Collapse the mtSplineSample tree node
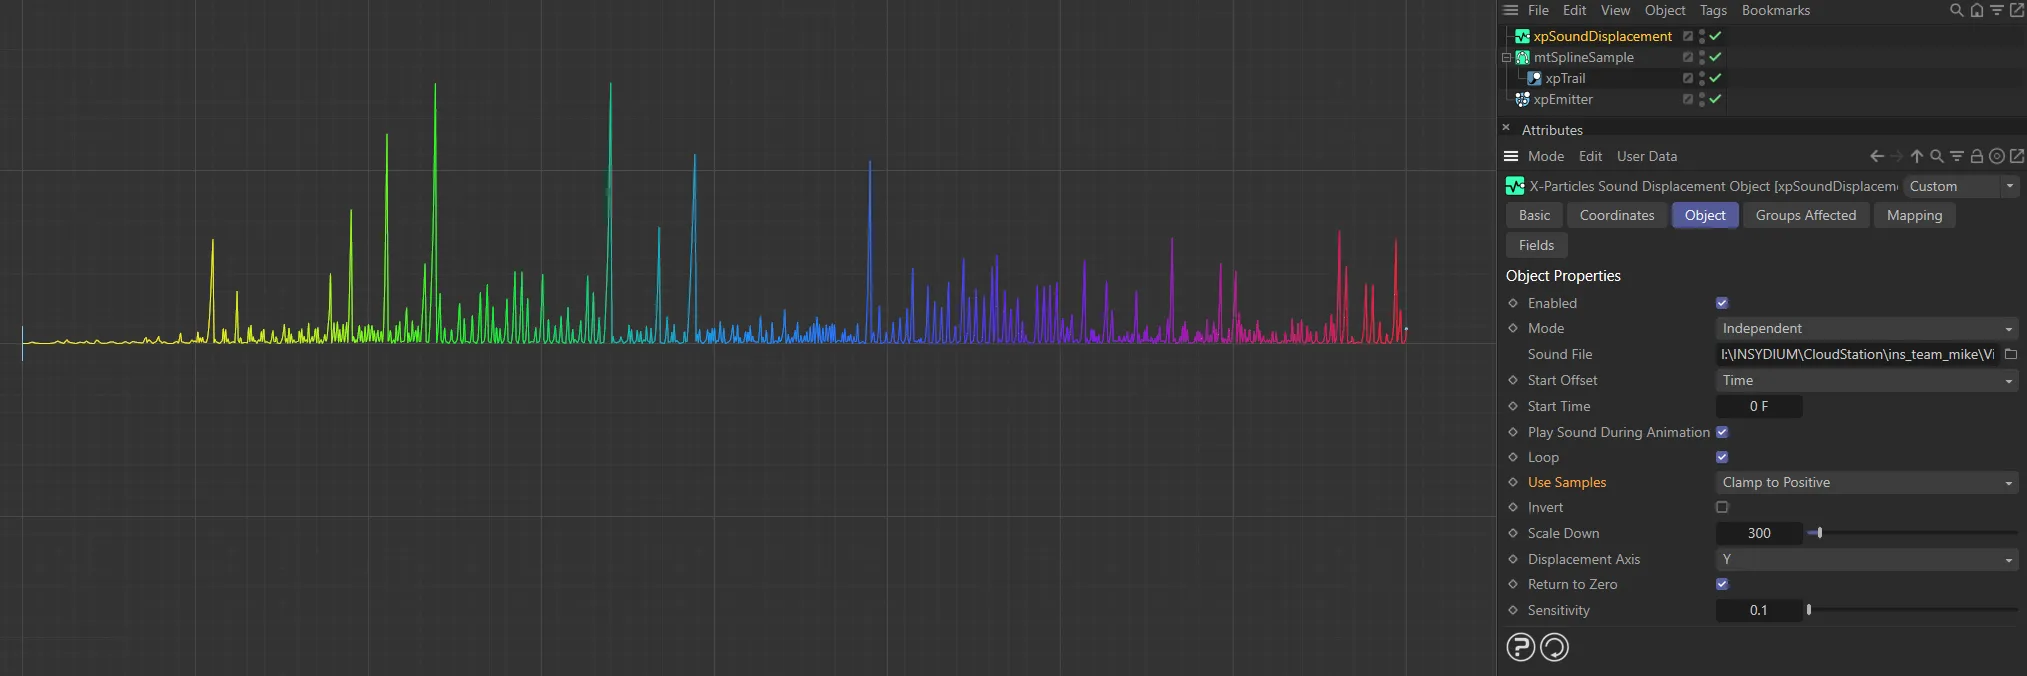Screen dimensions: 2027x676 coord(1506,57)
